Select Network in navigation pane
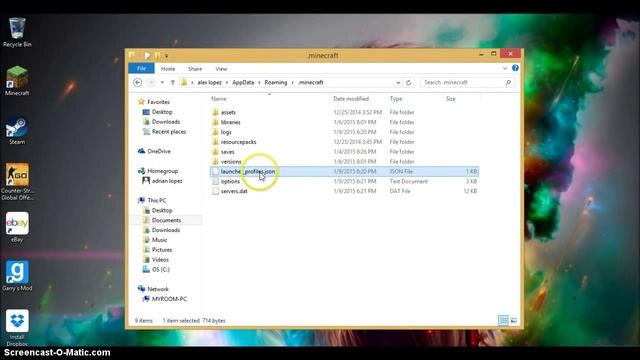The width and height of the screenshot is (640, 360). click(x=158, y=289)
